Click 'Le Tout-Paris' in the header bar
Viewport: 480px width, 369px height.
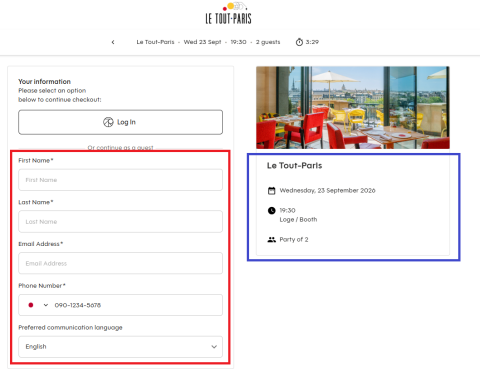(x=155, y=42)
